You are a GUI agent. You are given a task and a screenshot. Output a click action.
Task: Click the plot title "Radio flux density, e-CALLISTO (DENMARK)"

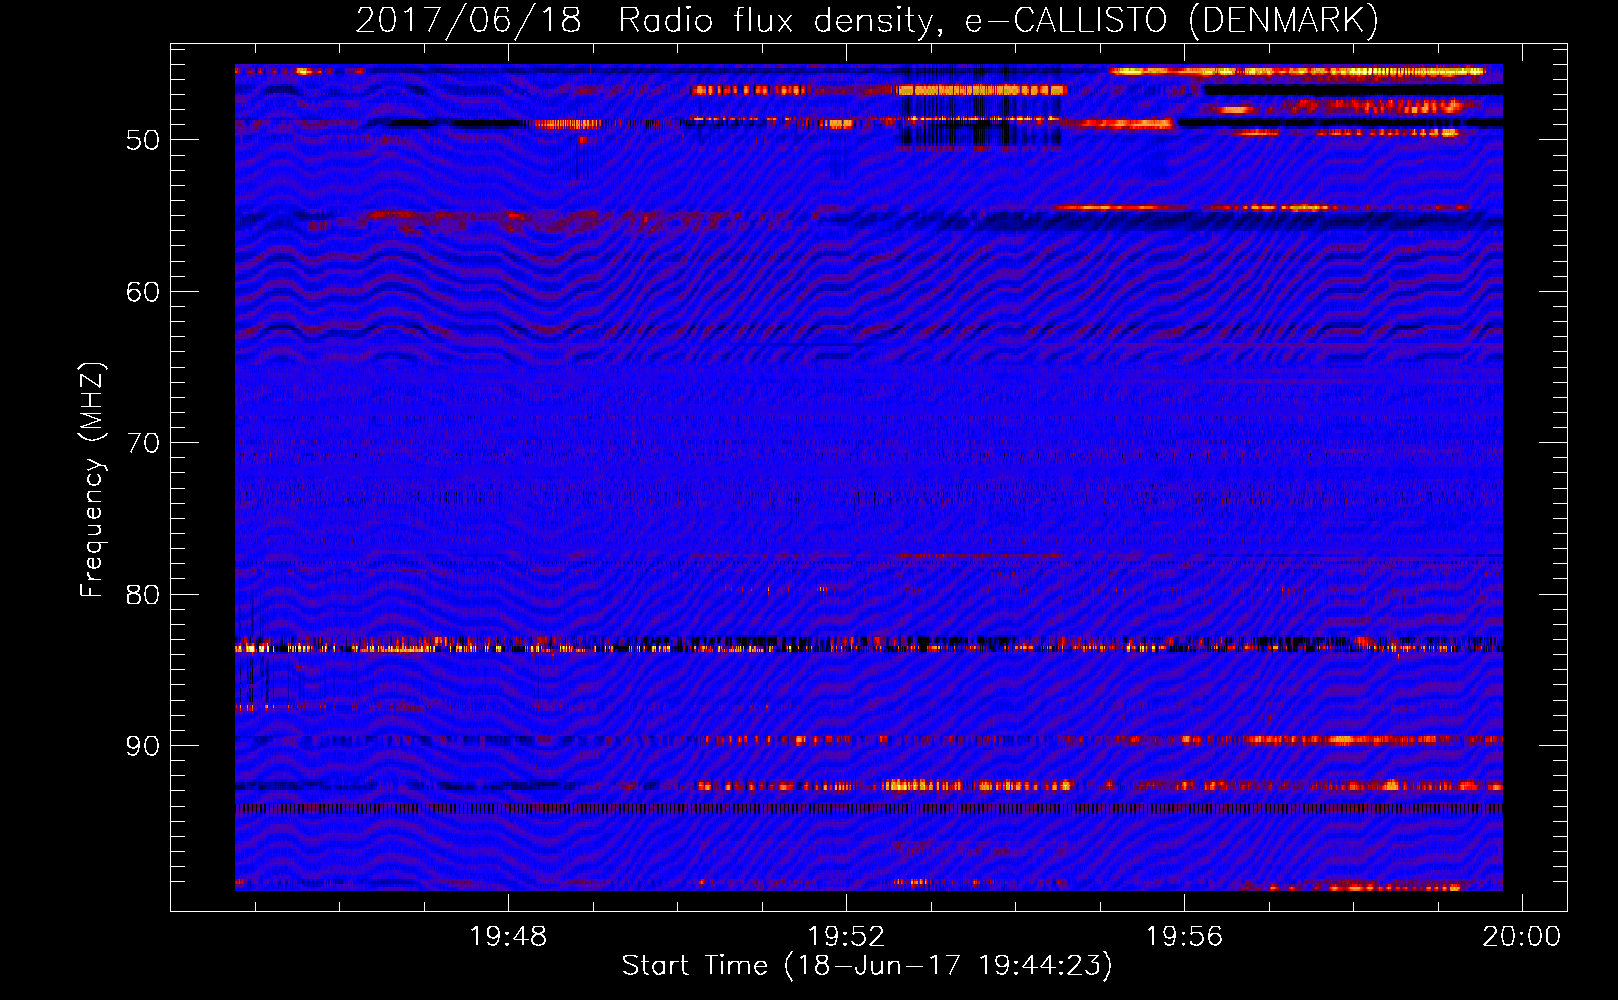[998, 20]
